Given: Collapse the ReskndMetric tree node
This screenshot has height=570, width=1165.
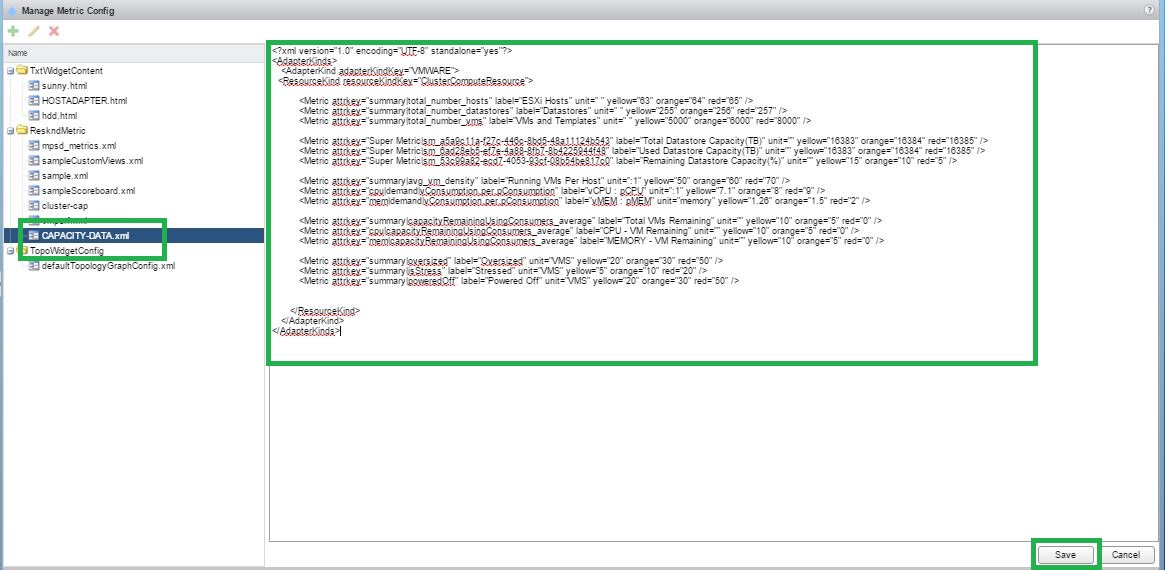Looking at the screenshot, I should coord(8,131).
